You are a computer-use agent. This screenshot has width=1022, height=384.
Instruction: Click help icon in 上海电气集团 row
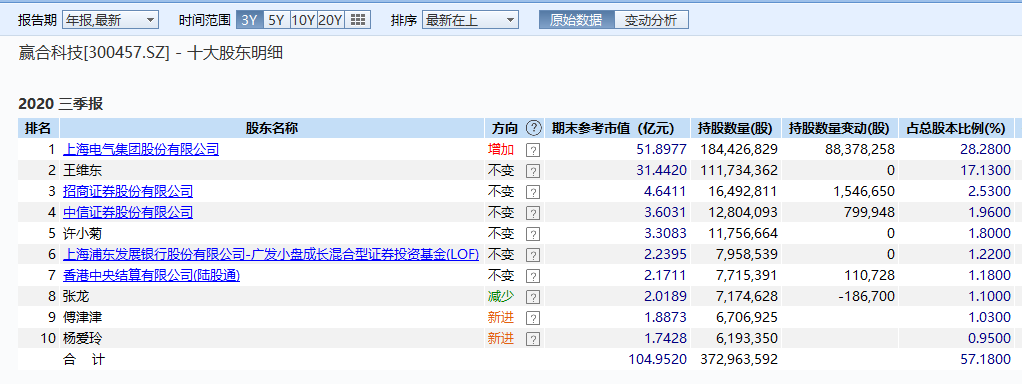(x=533, y=150)
